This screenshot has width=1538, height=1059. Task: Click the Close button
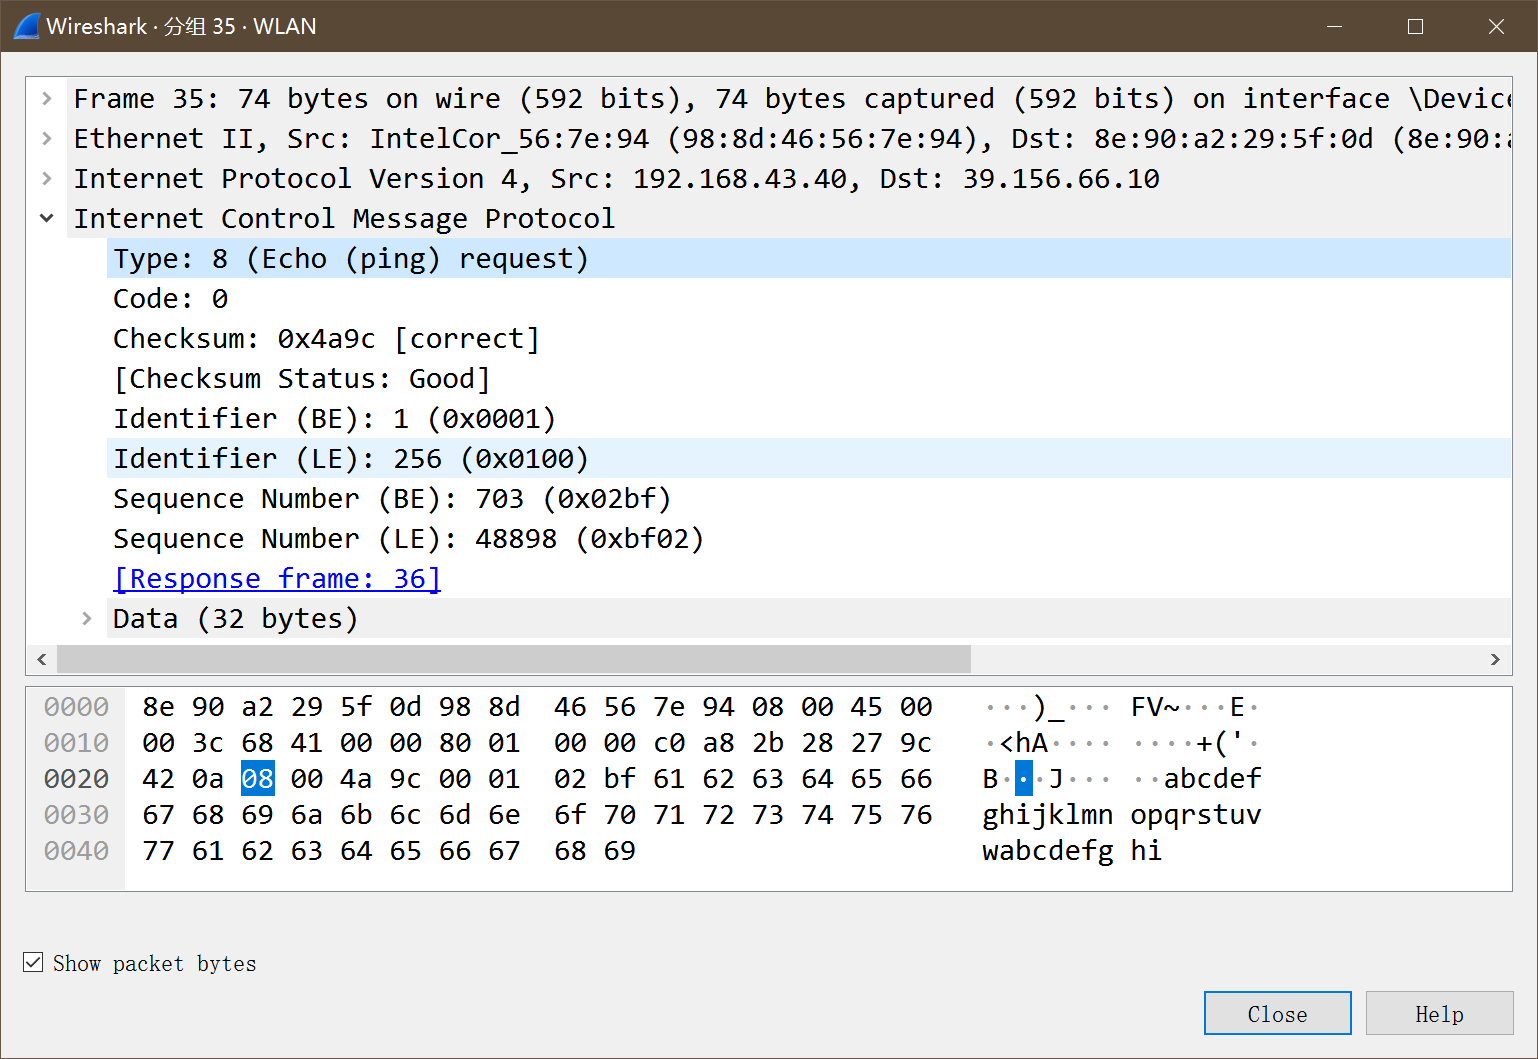[1277, 1013]
